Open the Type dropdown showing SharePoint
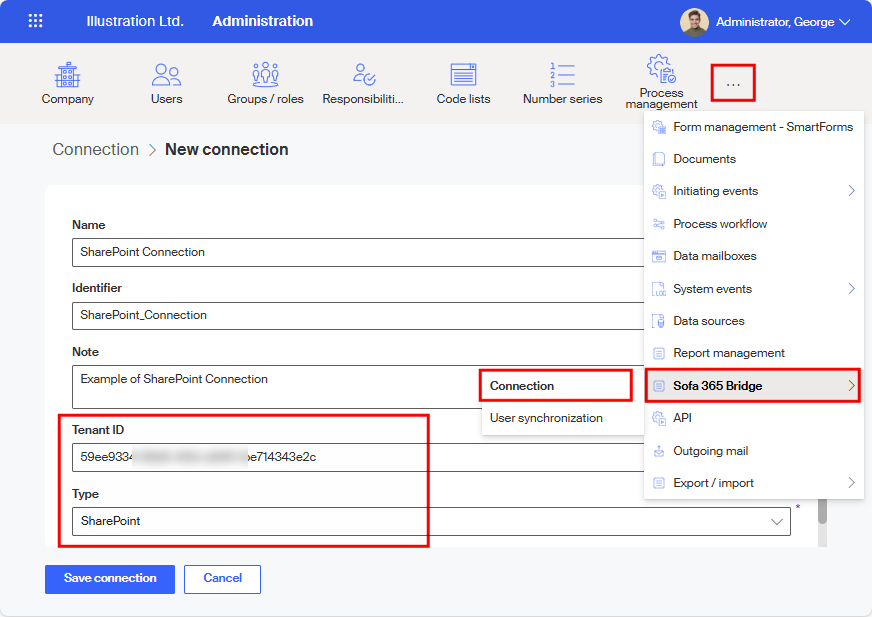The image size is (872, 617). click(776, 521)
